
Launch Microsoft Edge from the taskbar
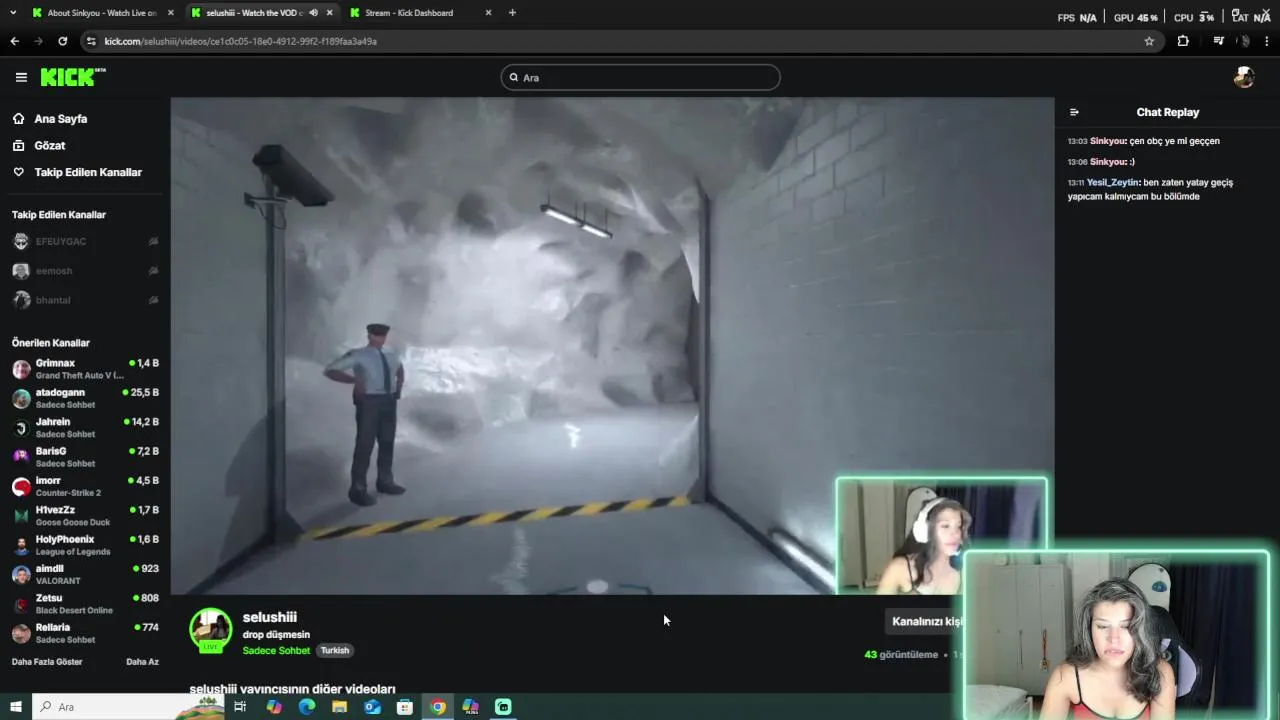pos(307,707)
